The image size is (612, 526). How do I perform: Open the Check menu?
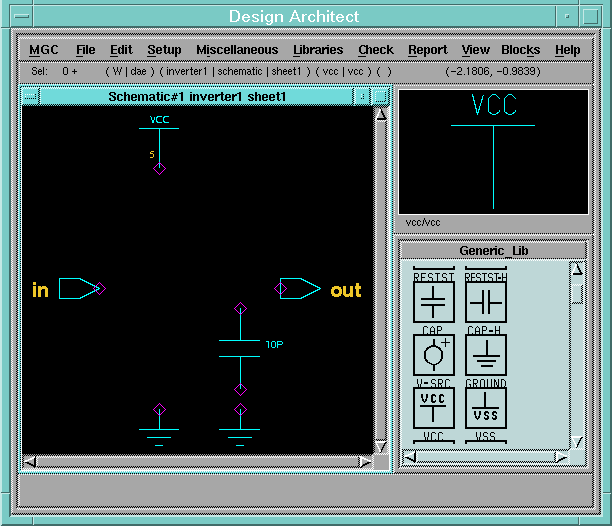coord(375,50)
